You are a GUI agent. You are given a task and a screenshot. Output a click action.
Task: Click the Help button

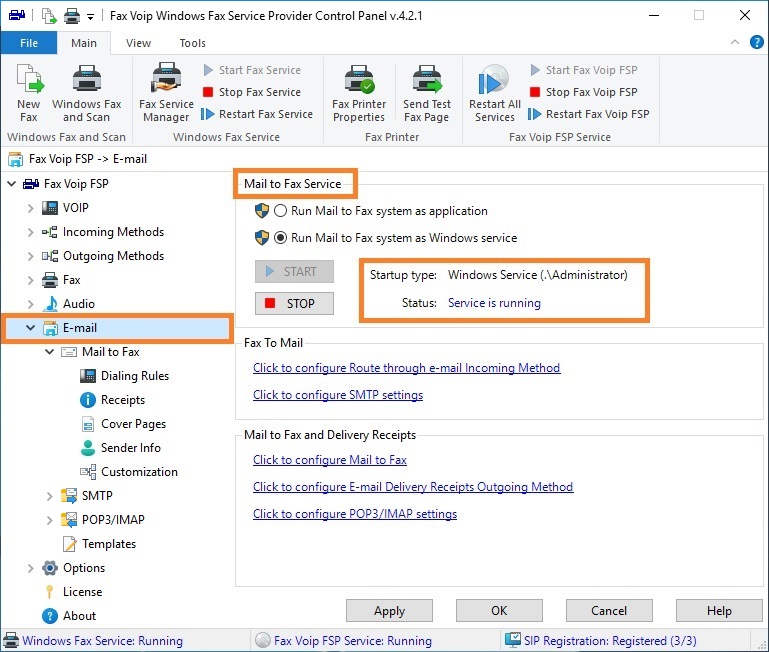[719, 611]
